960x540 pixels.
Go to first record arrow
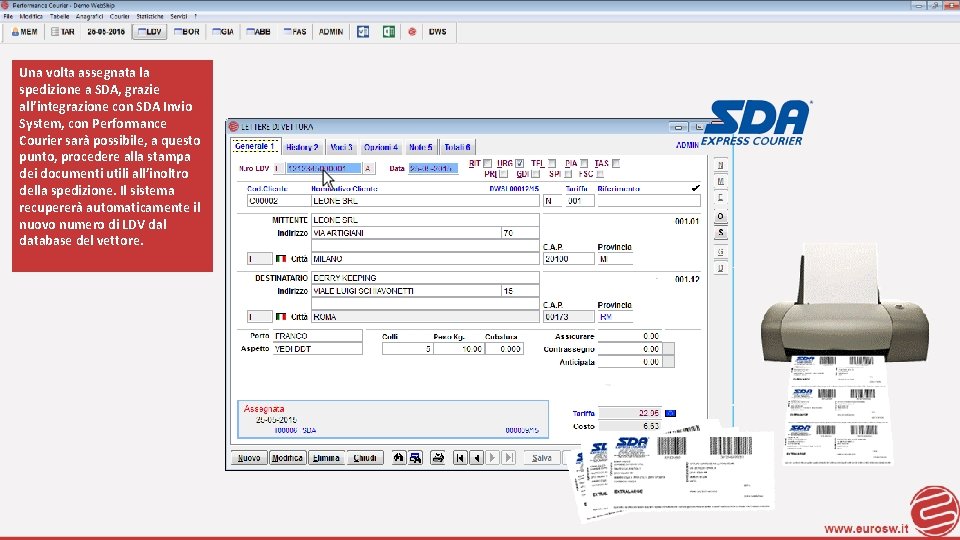click(x=460, y=458)
